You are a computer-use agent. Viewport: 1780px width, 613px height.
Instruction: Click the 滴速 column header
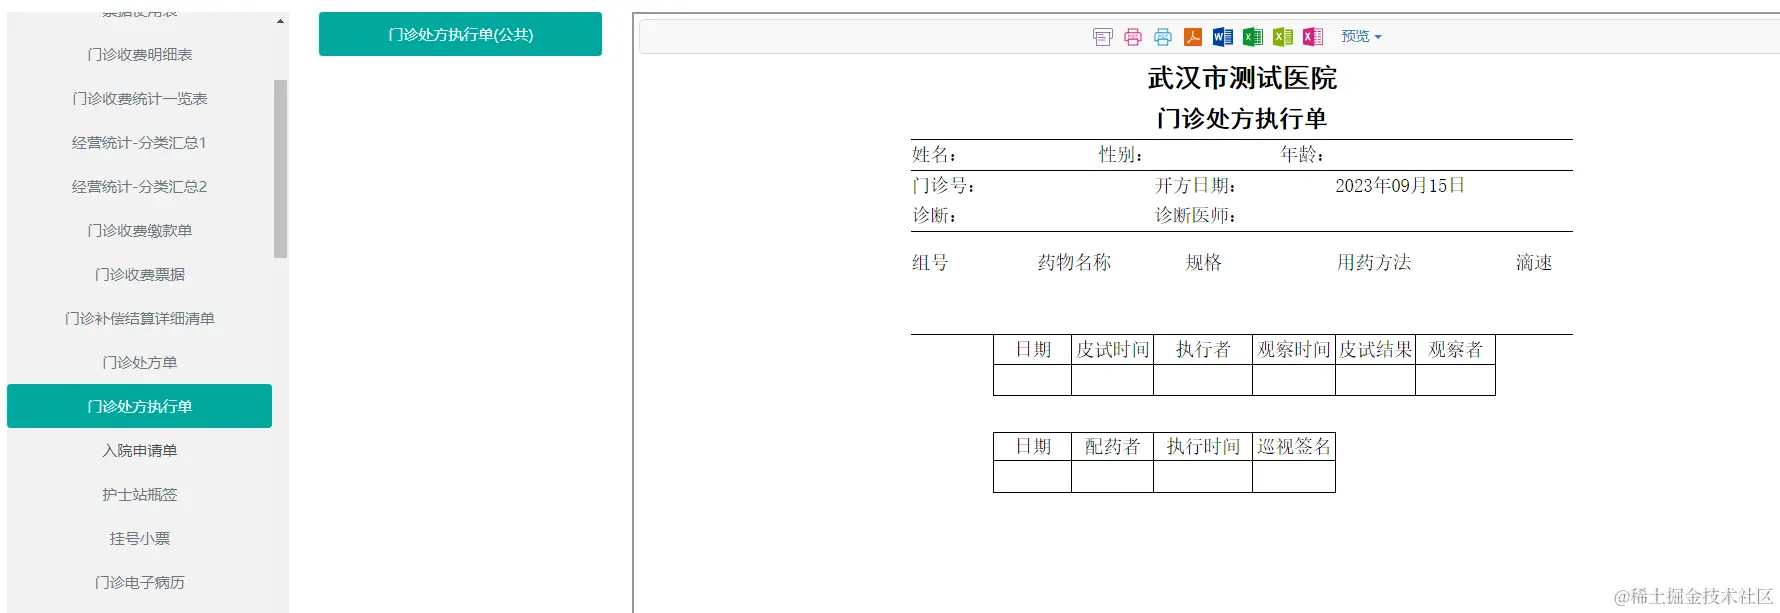click(1534, 263)
